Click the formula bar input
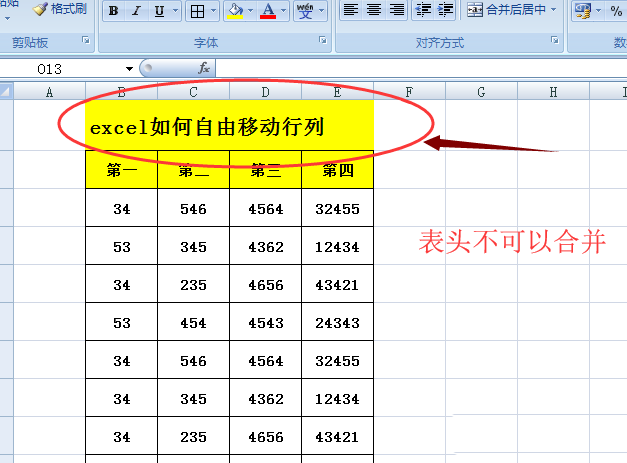The width and height of the screenshot is (627, 463). tap(421, 68)
